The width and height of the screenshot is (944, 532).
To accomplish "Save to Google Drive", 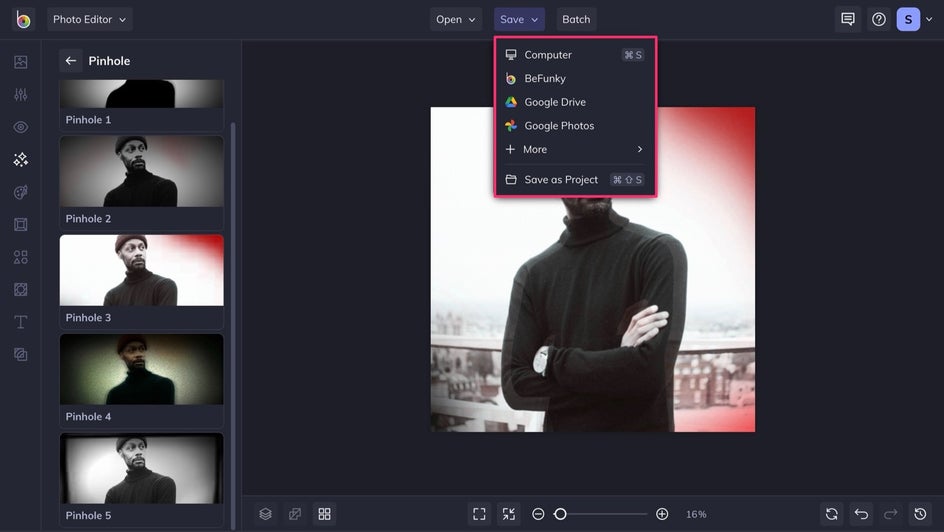I will coord(574,102).
